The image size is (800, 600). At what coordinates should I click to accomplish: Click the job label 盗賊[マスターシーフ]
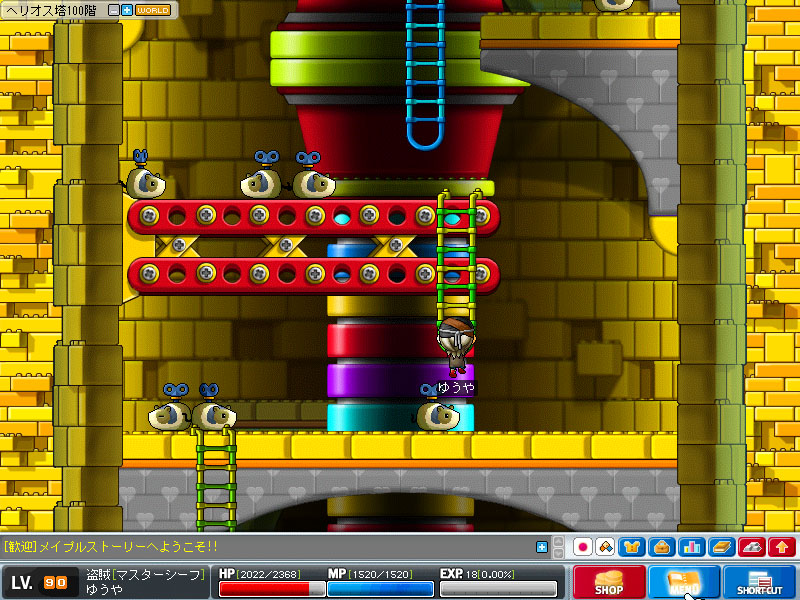(145, 574)
